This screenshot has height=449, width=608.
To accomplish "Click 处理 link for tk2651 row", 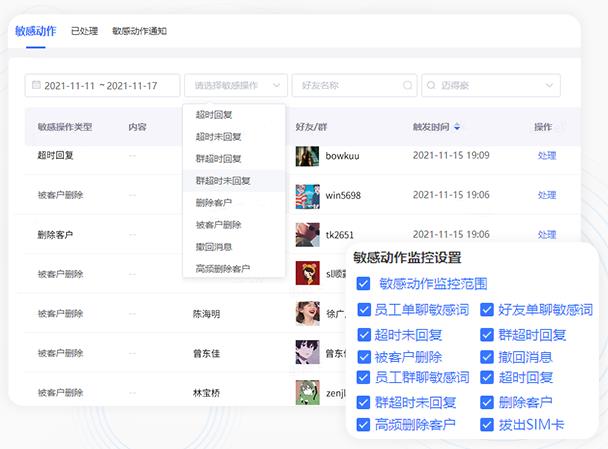I will click(547, 235).
